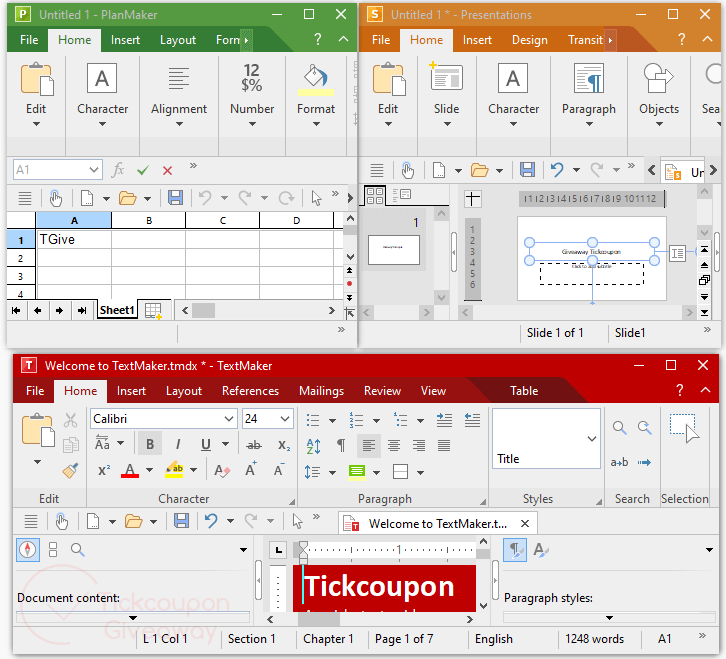Open Insert tab in TextMaker

[131, 391]
